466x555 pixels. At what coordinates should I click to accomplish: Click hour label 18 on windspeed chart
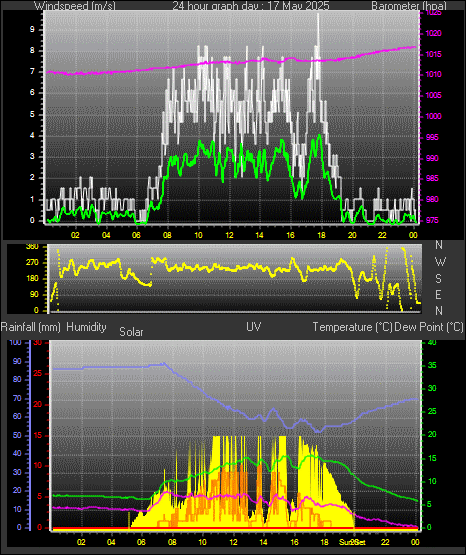click(321, 235)
